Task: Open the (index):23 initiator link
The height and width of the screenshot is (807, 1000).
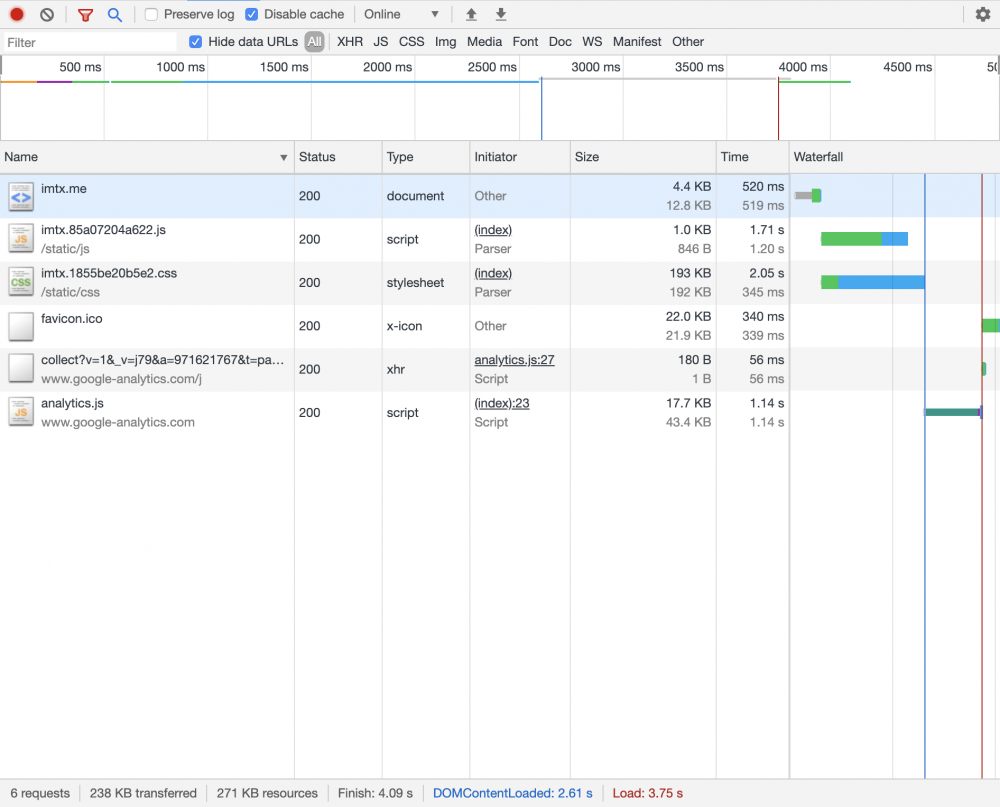Action: pos(501,403)
